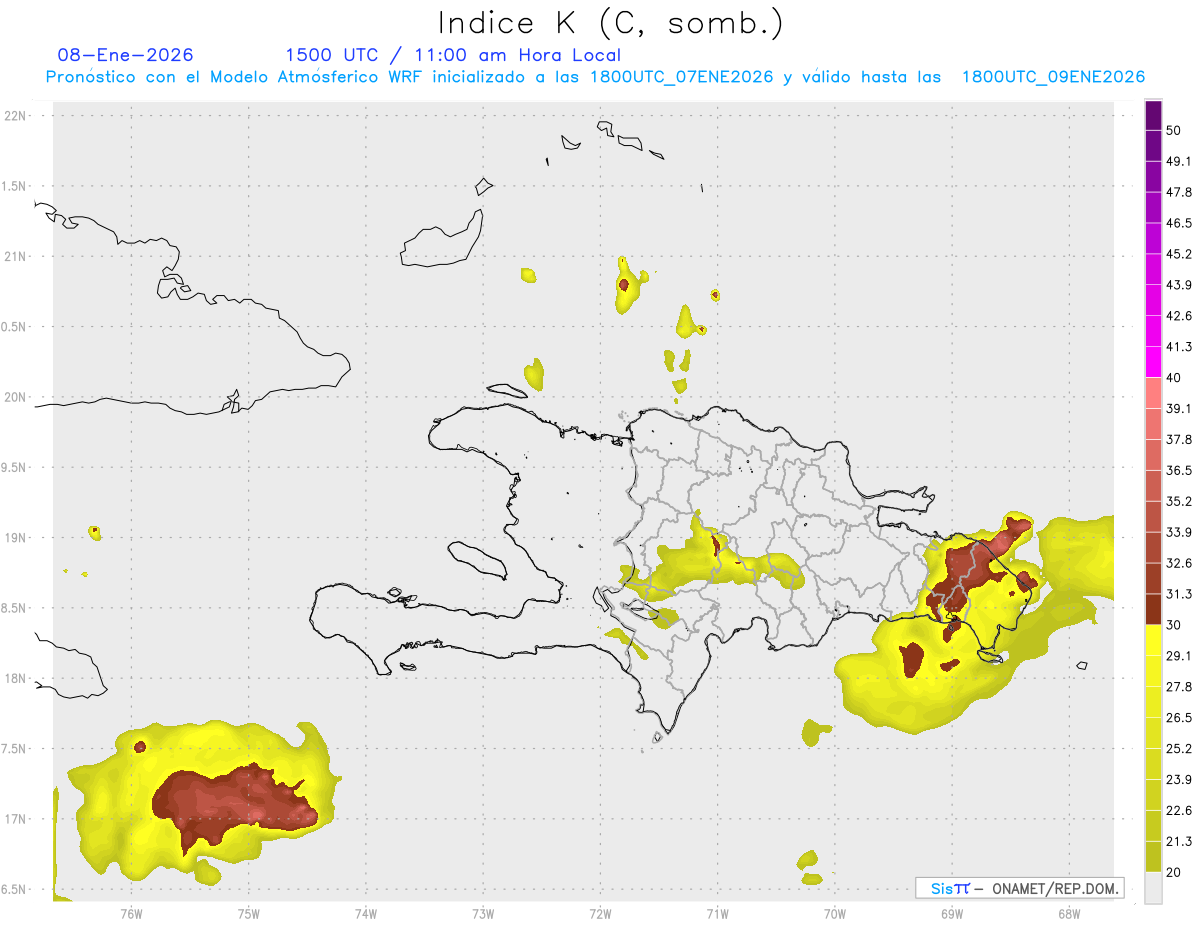Image resolution: width=1200 pixels, height=927 pixels.
Task: Click the "18N" latitude label
Action: point(17,679)
